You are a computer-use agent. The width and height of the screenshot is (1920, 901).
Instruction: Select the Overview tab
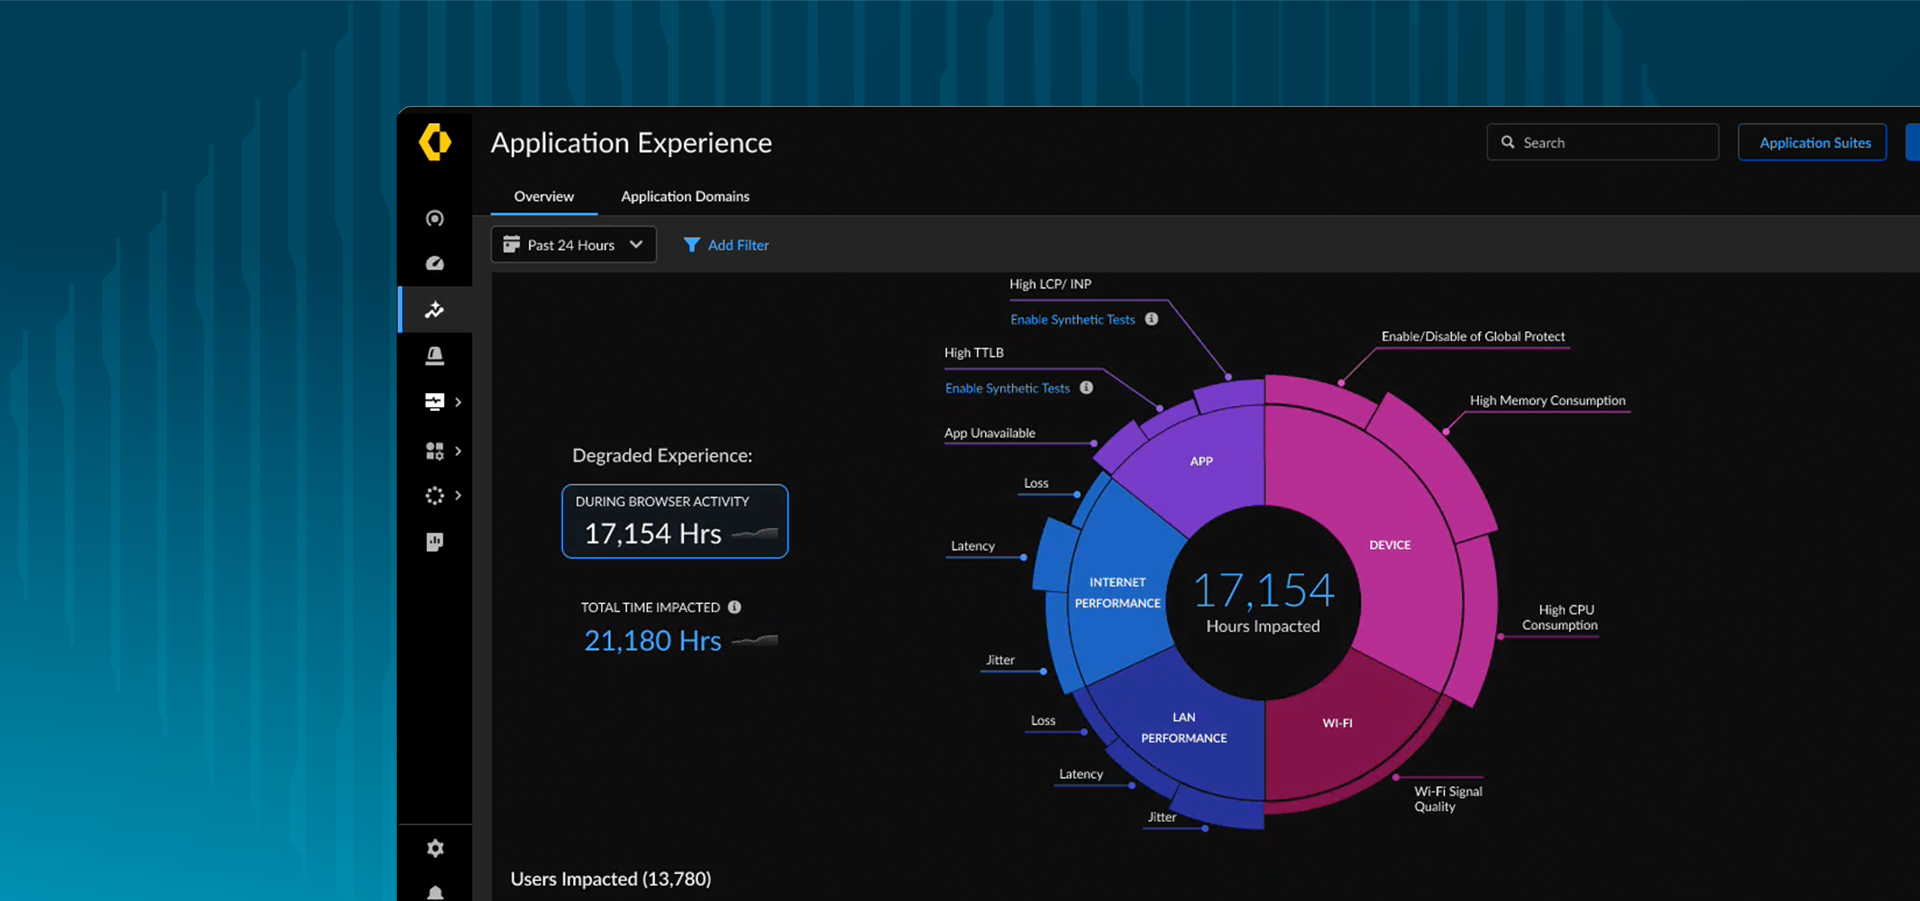coord(543,196)
